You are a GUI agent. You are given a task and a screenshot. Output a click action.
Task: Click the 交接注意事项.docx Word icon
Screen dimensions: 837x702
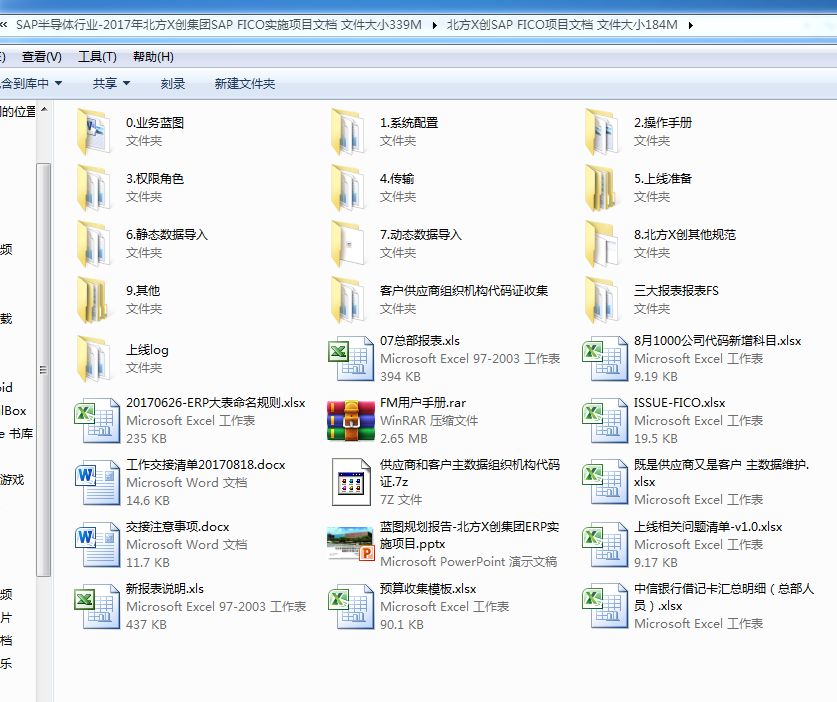click(97, 544)
